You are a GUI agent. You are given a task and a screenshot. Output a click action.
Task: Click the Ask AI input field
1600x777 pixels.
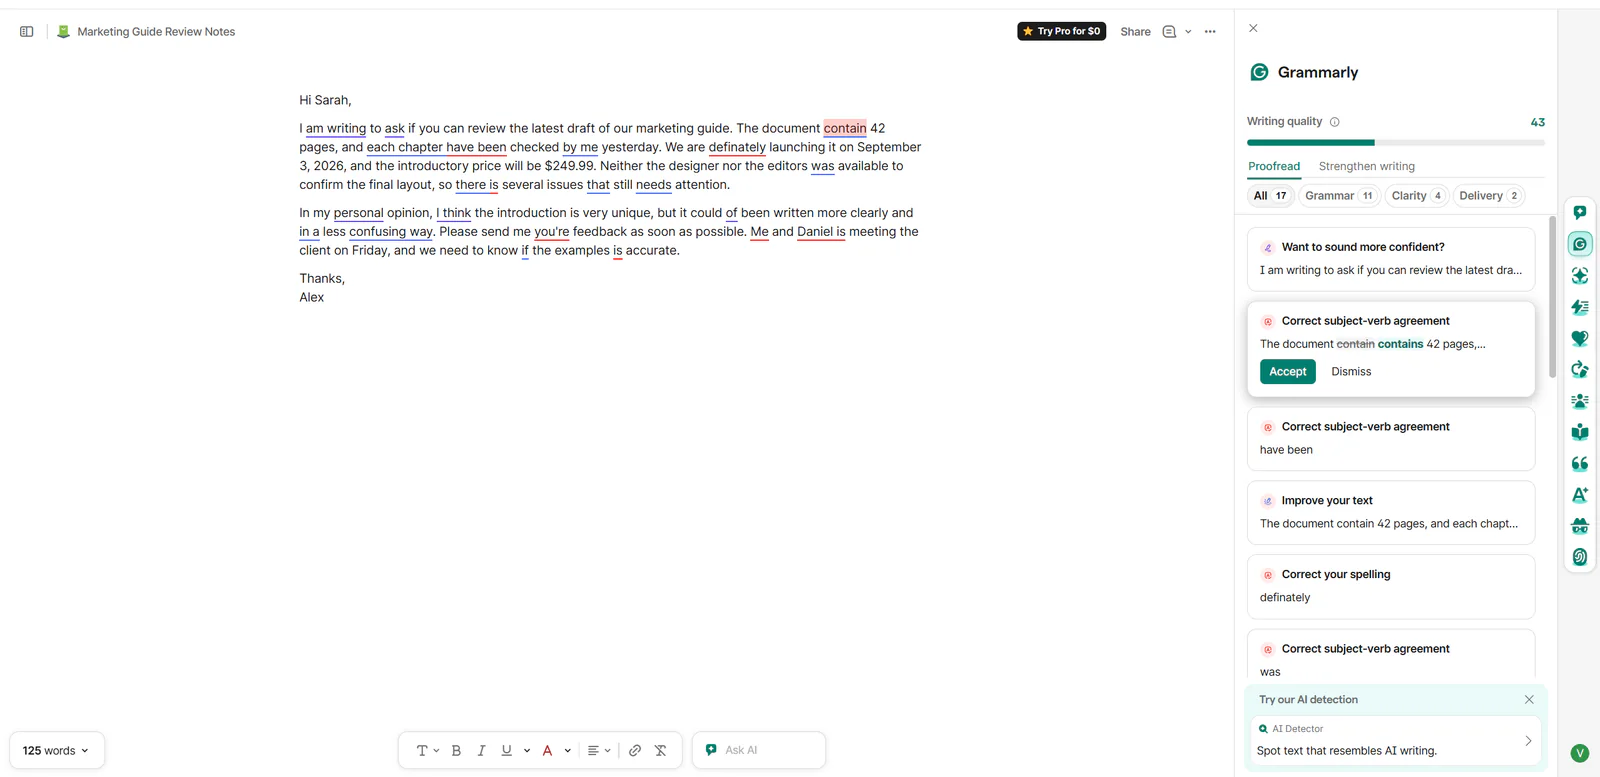point(759,750)
